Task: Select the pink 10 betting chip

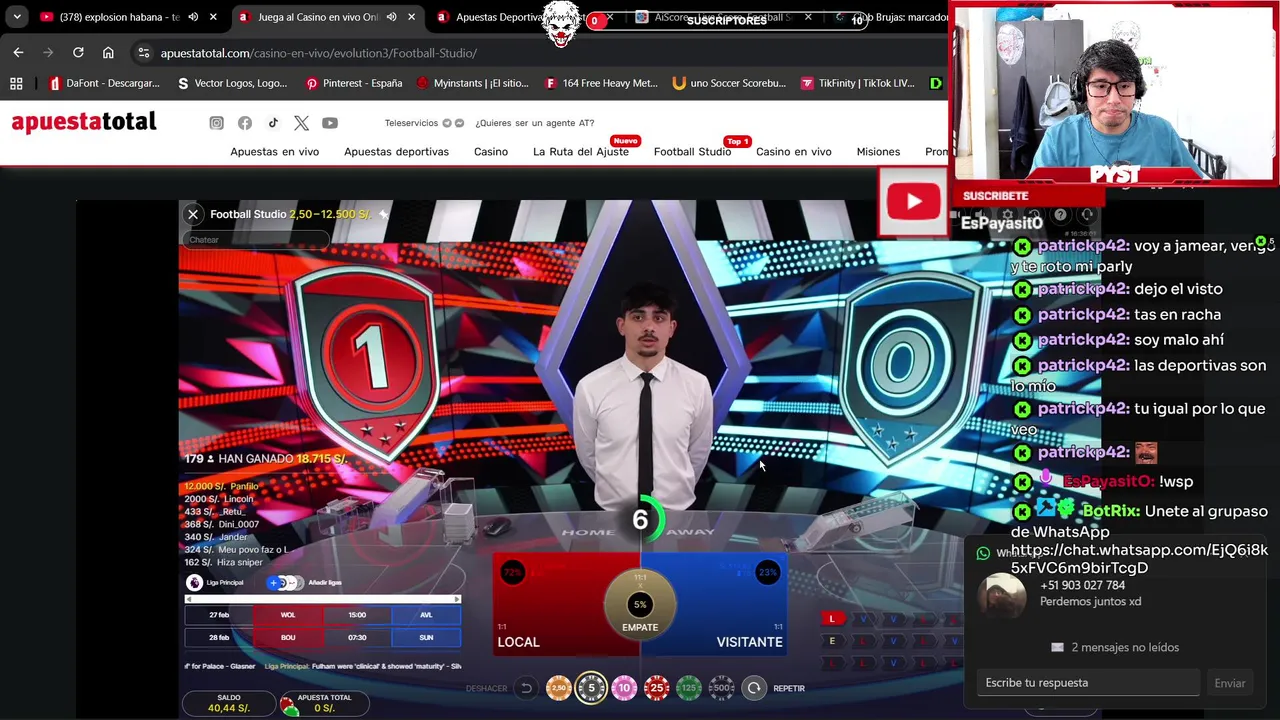Action: (x=624, y=688)
